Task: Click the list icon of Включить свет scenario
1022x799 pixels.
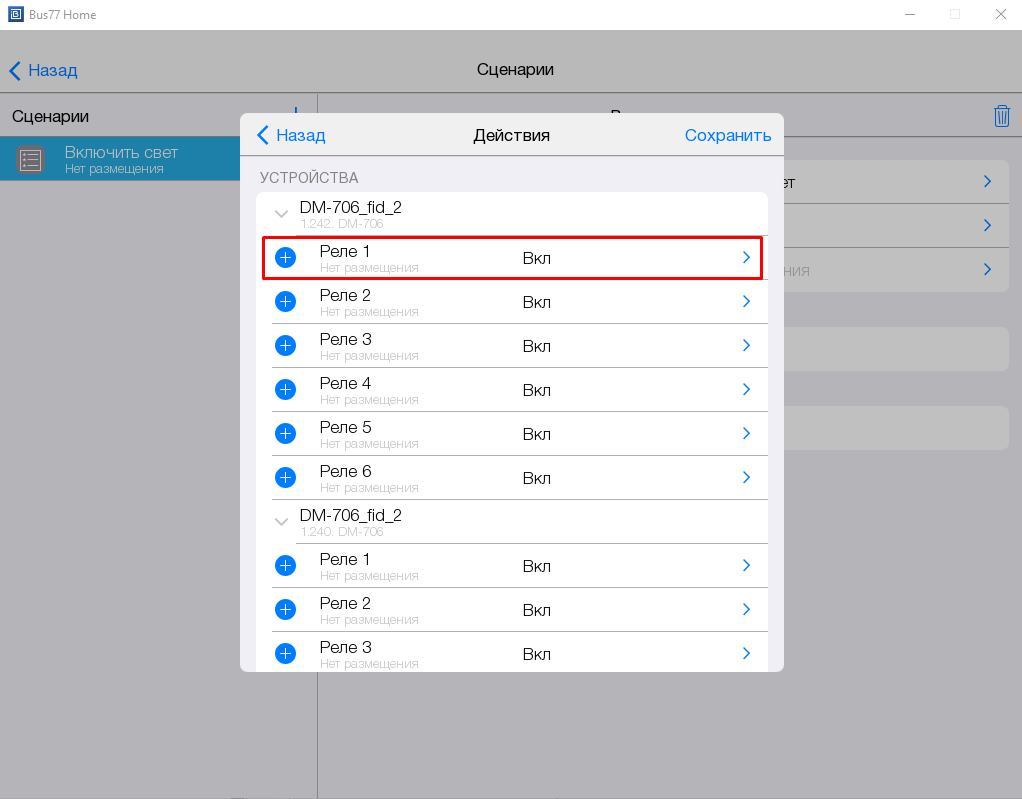Action: coord(31,160)
